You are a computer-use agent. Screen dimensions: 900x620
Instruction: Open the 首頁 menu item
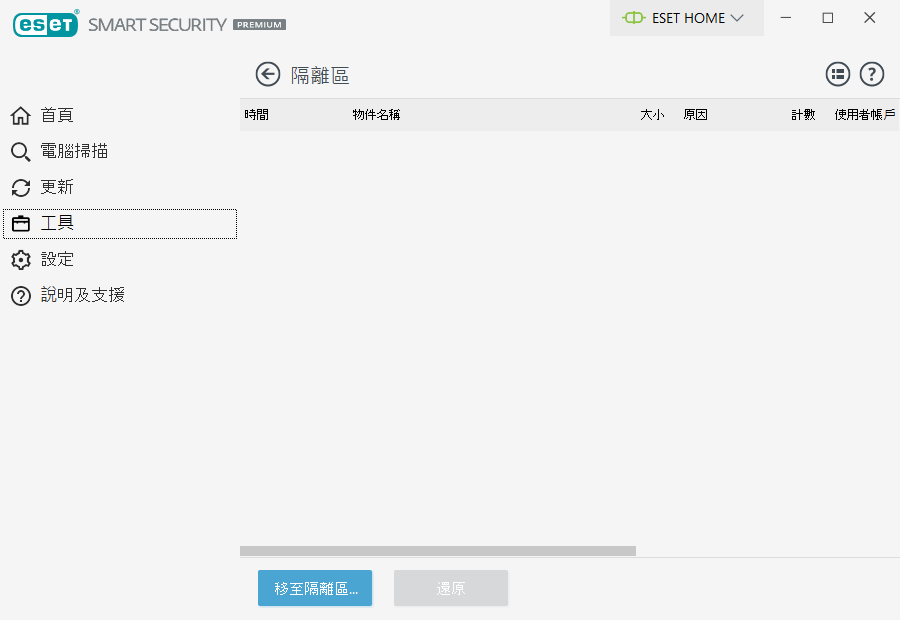tap(120, 115)
